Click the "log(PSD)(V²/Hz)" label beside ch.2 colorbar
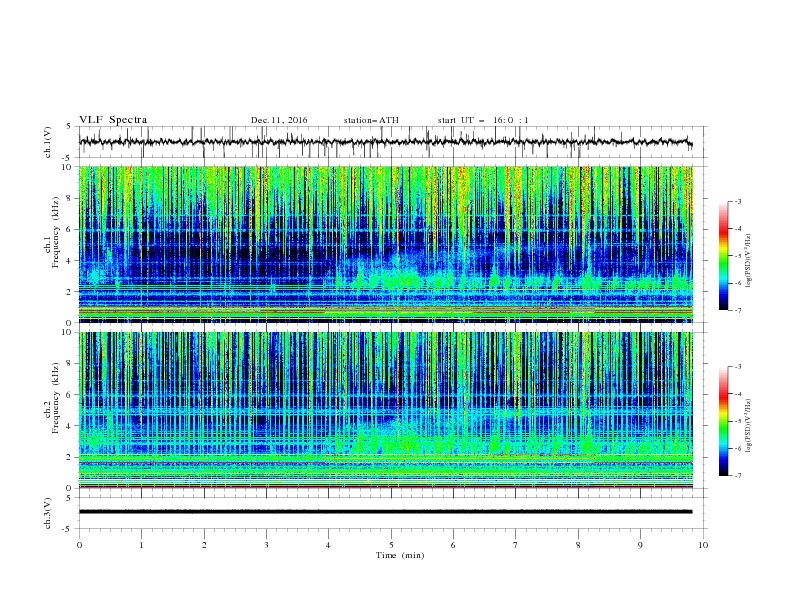Screen dimensions: 792x612 [748, 425]
